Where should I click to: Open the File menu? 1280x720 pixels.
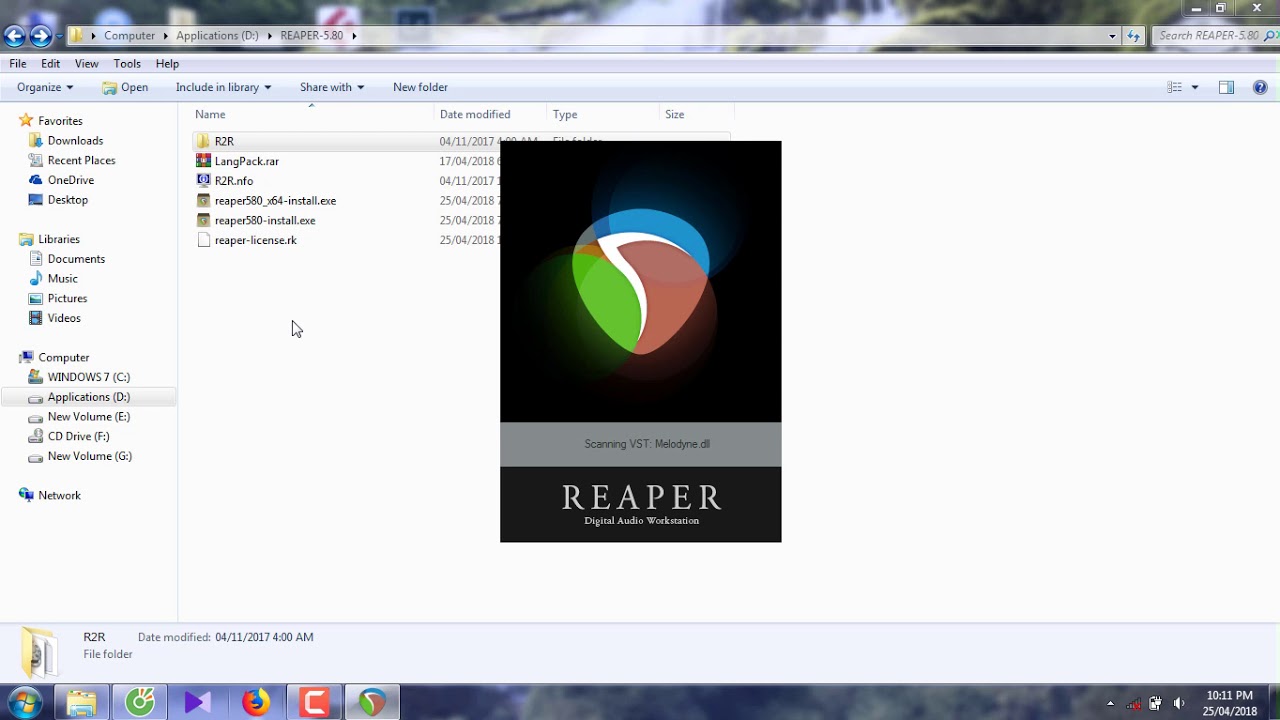pos(18,63)
